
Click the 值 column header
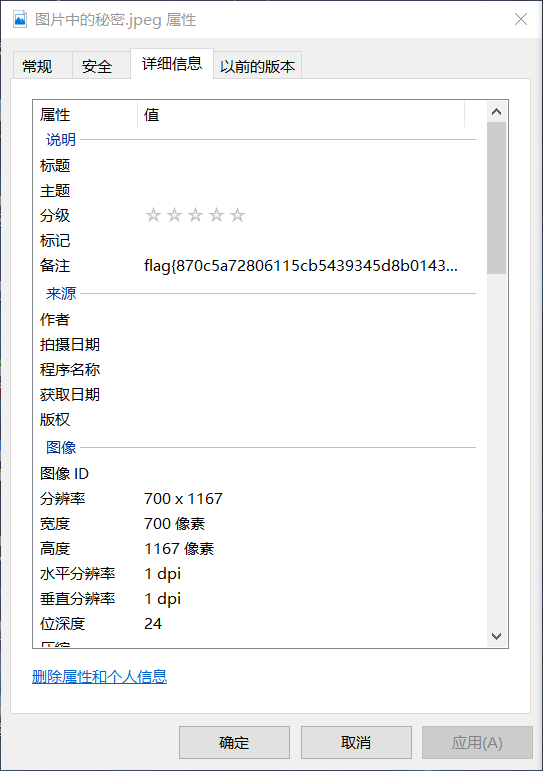[301, 115]
